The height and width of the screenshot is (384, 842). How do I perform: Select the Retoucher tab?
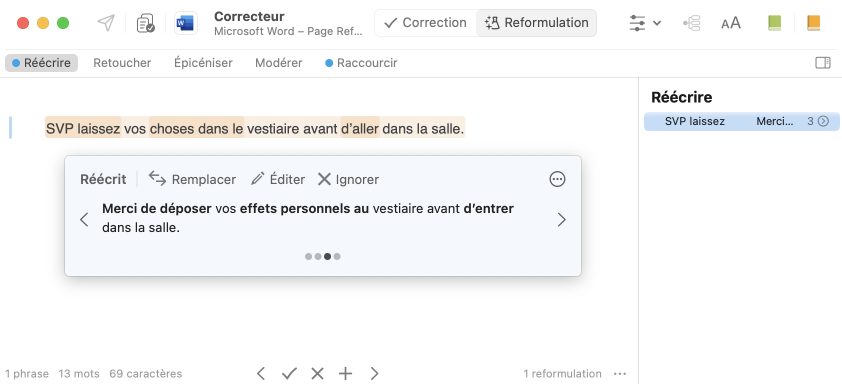point(122,63)
